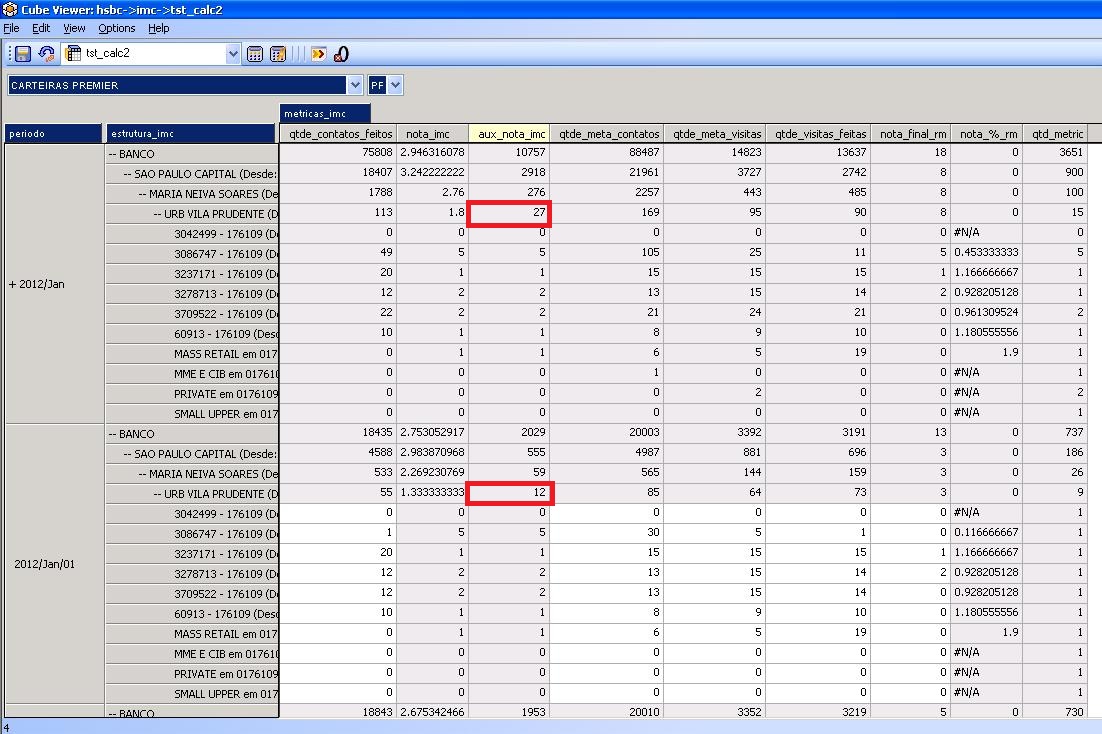Click cell value 0.961309524

(x=986, y=312)
